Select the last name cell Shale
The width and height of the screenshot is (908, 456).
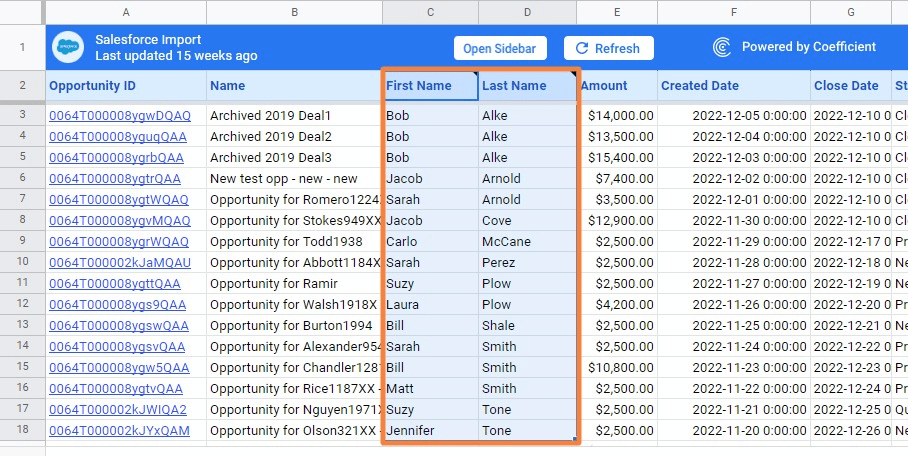tap(527, 325)
